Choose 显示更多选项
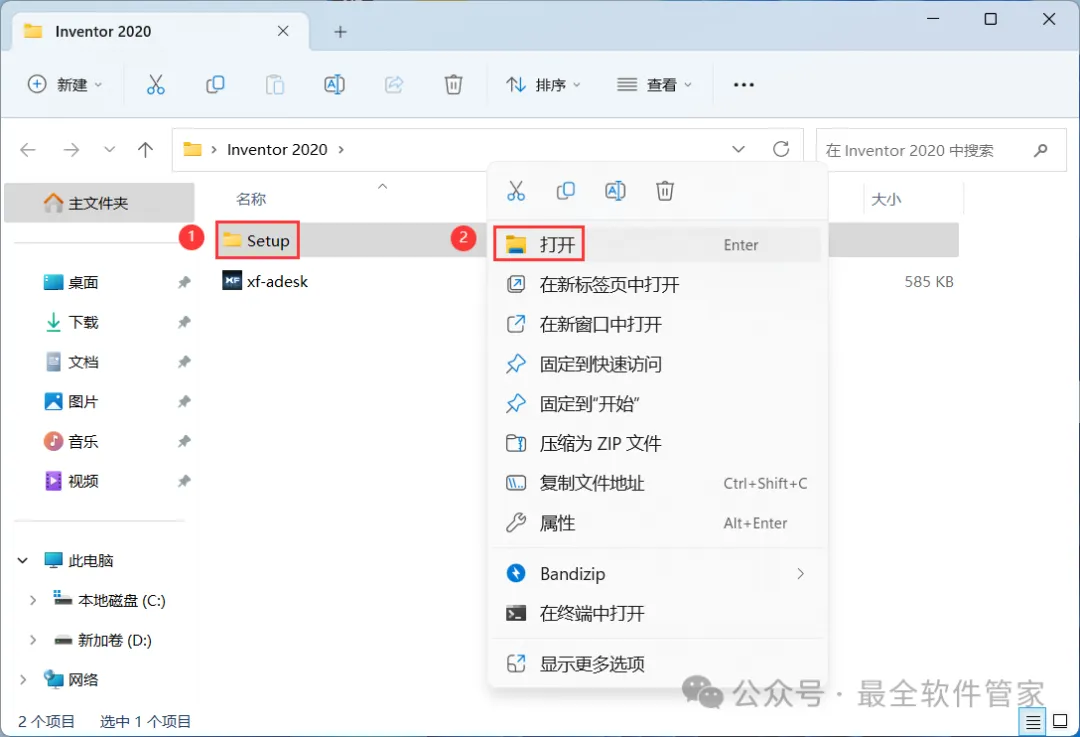Screen dimensions: 1080x737 coord(657,664)
